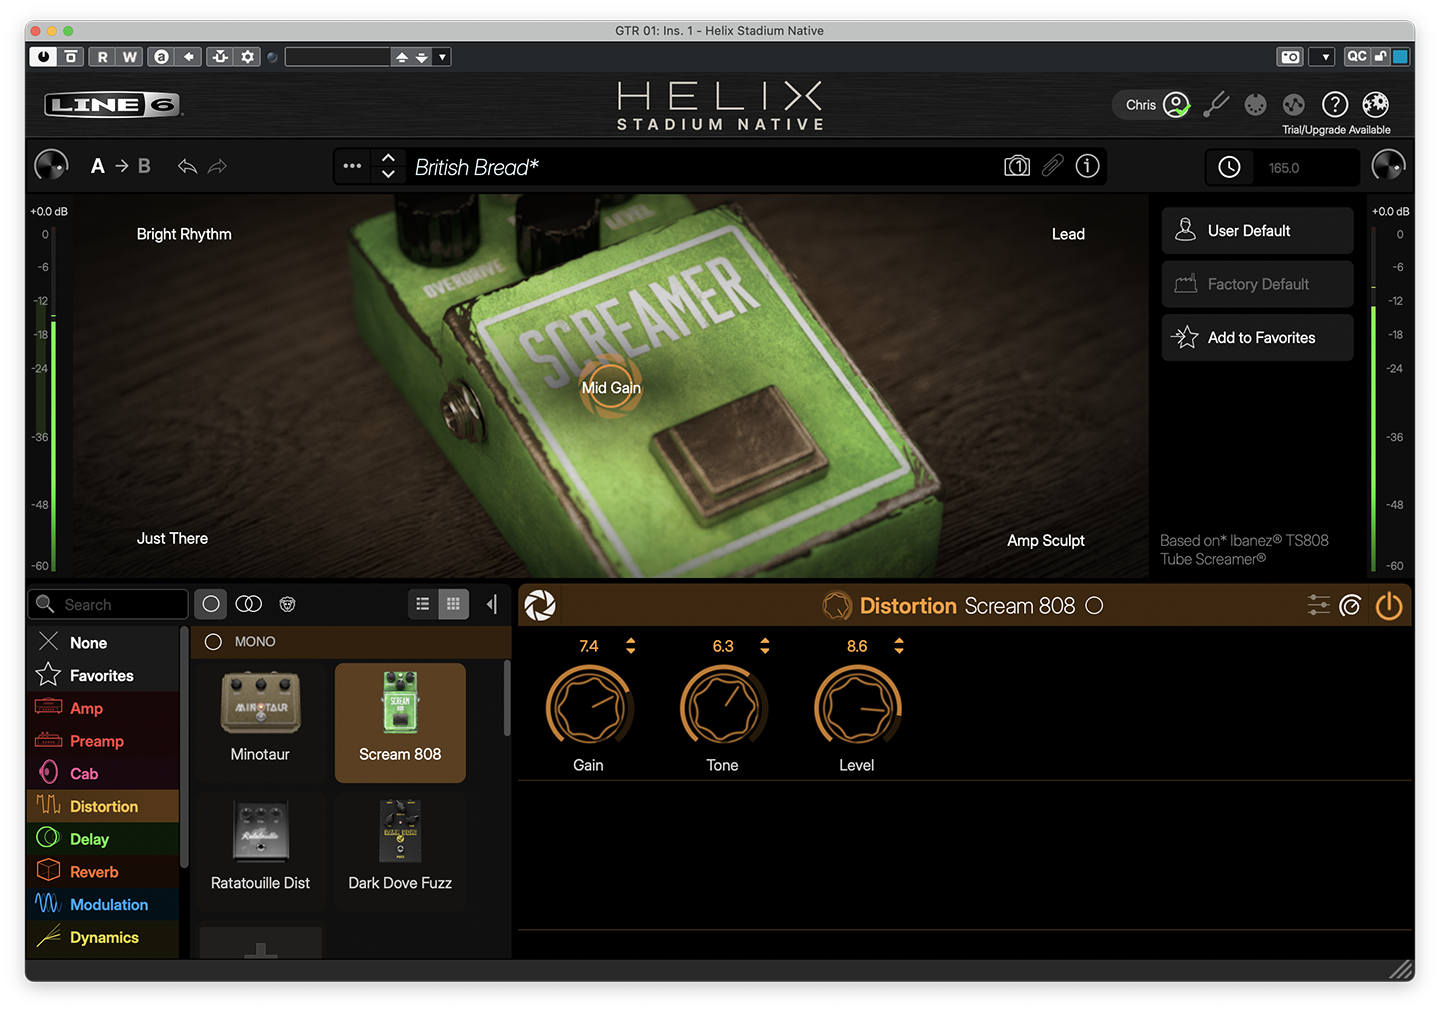Image resolution: width=1440 pixels, height=1011 pixels.
Task: Open the dropdown next to host camera button
Action: pos(1323,57)
